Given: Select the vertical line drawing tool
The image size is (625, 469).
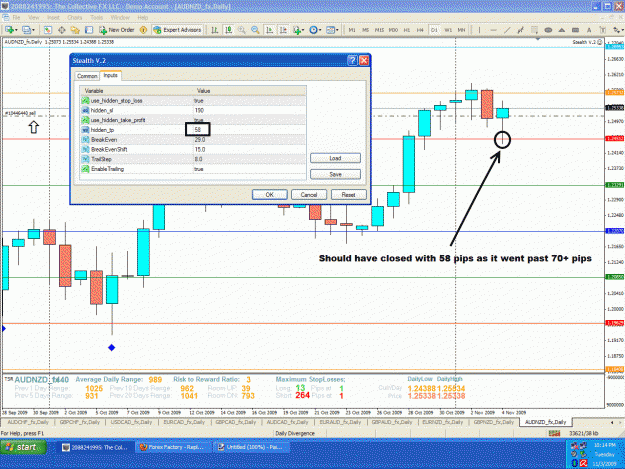Looking at the screenshot, I should point(479,30).
